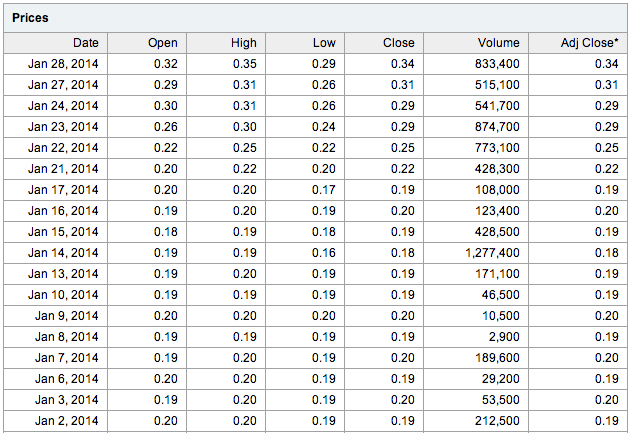Click the Volume column header

coord(476,43)
